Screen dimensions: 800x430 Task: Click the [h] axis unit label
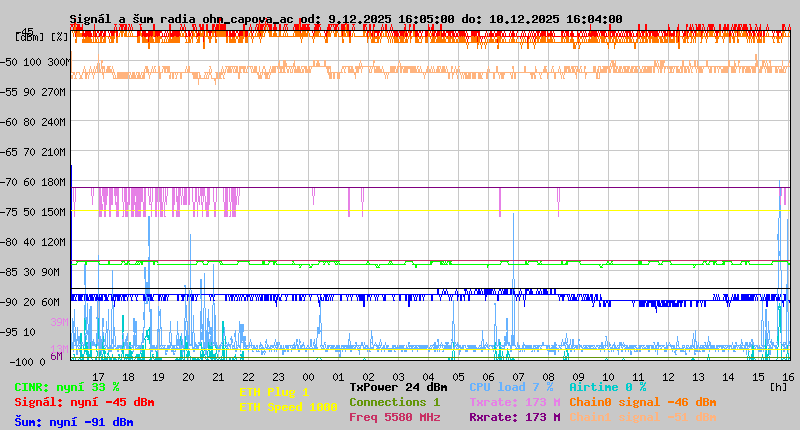778,387
